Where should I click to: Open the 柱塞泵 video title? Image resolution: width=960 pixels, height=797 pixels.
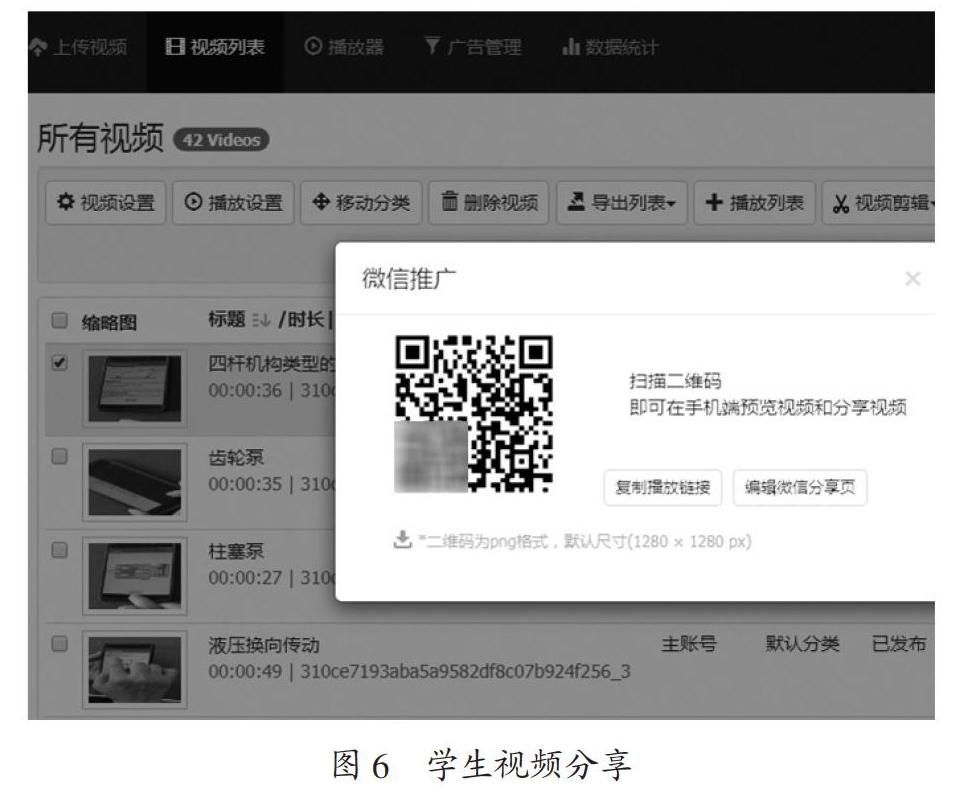tap(236, 551)
